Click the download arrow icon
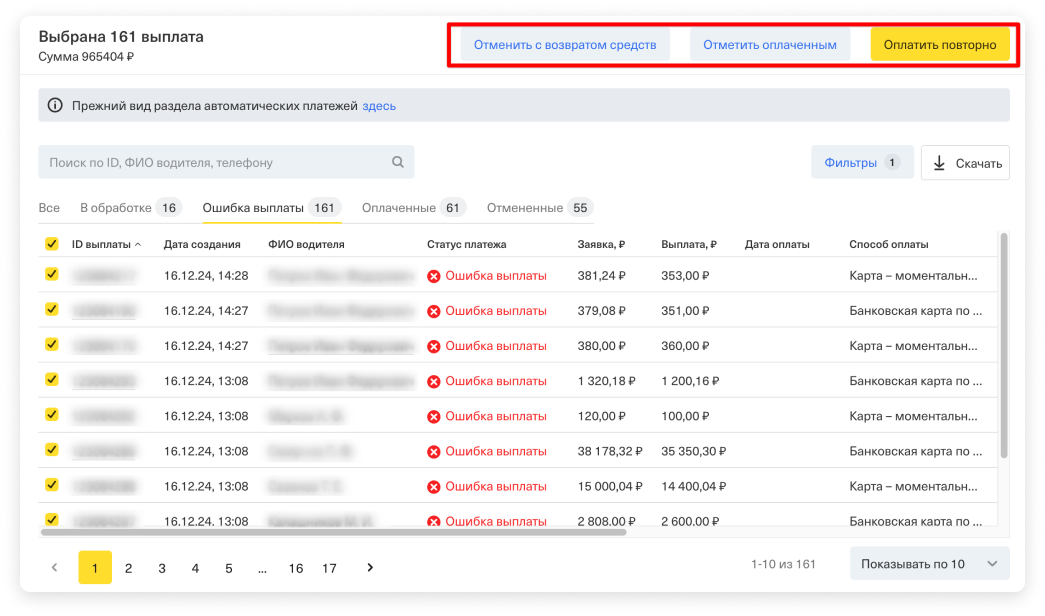 [x=939, y=163]
